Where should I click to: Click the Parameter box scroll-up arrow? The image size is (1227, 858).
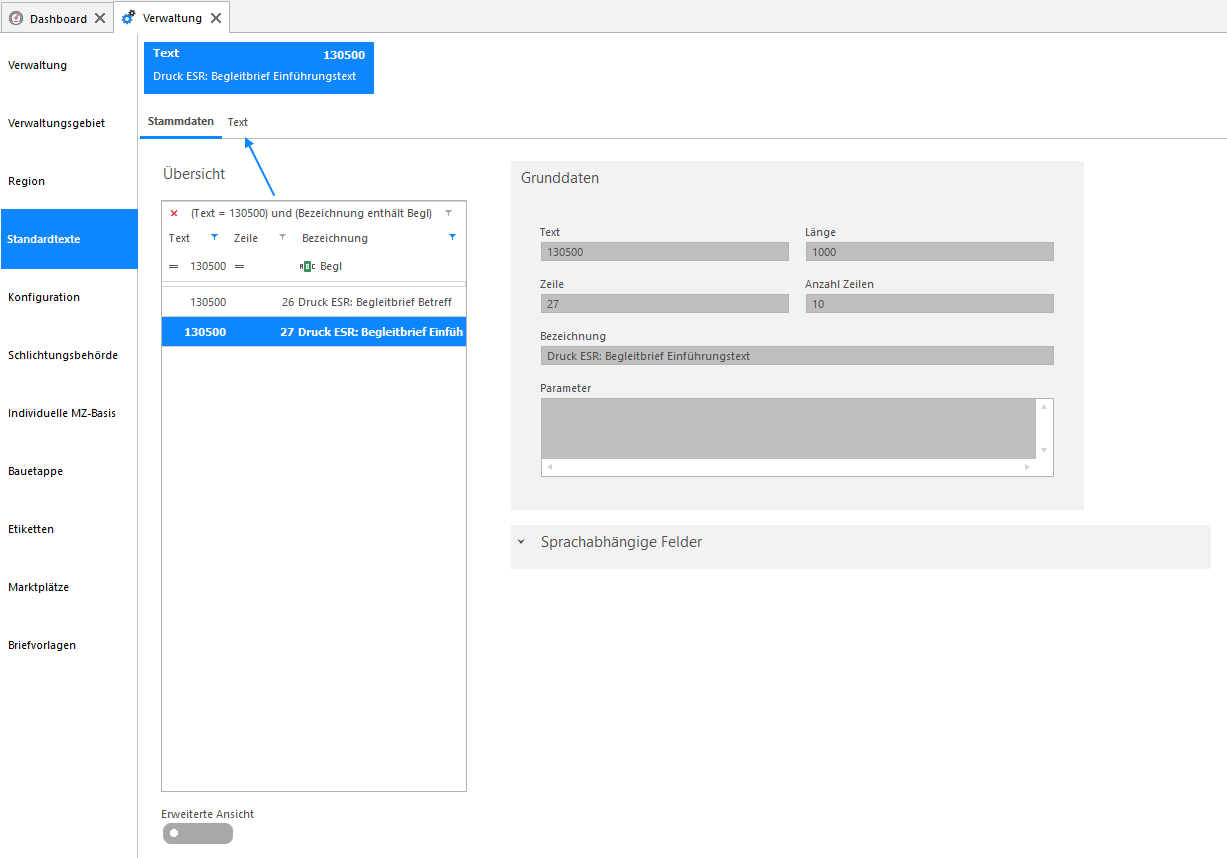point(1044,406)
